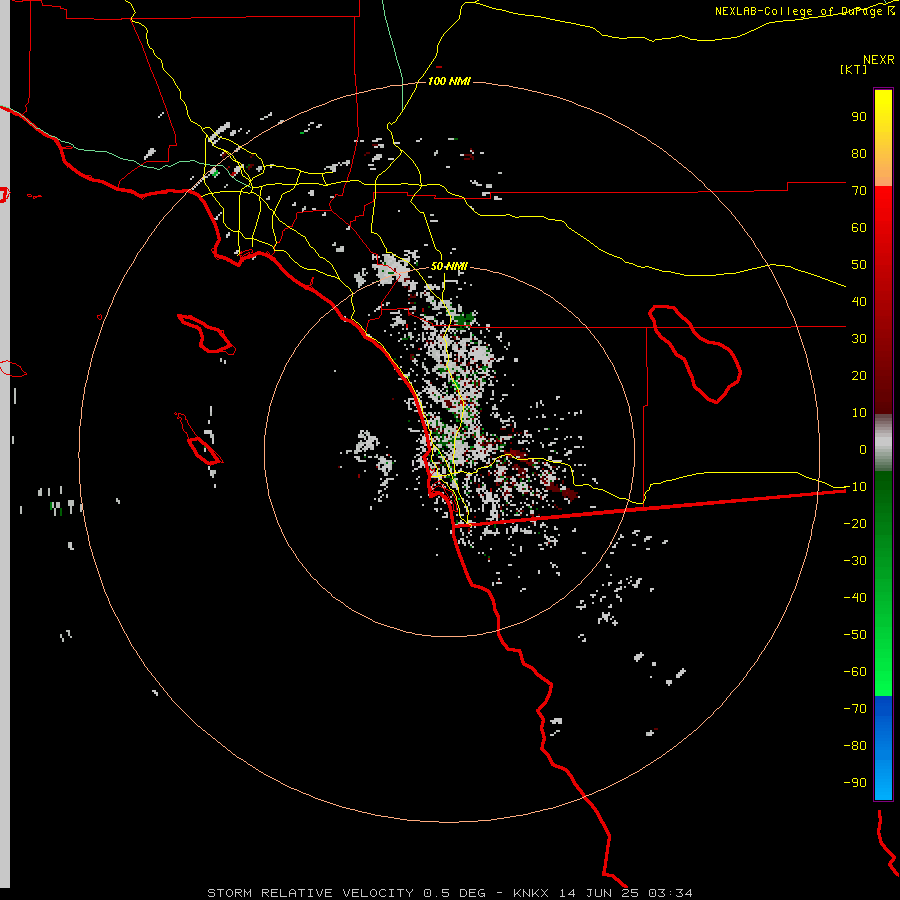
Task: Select the -70 value on the velocity scale
Action: coord(855,709)
